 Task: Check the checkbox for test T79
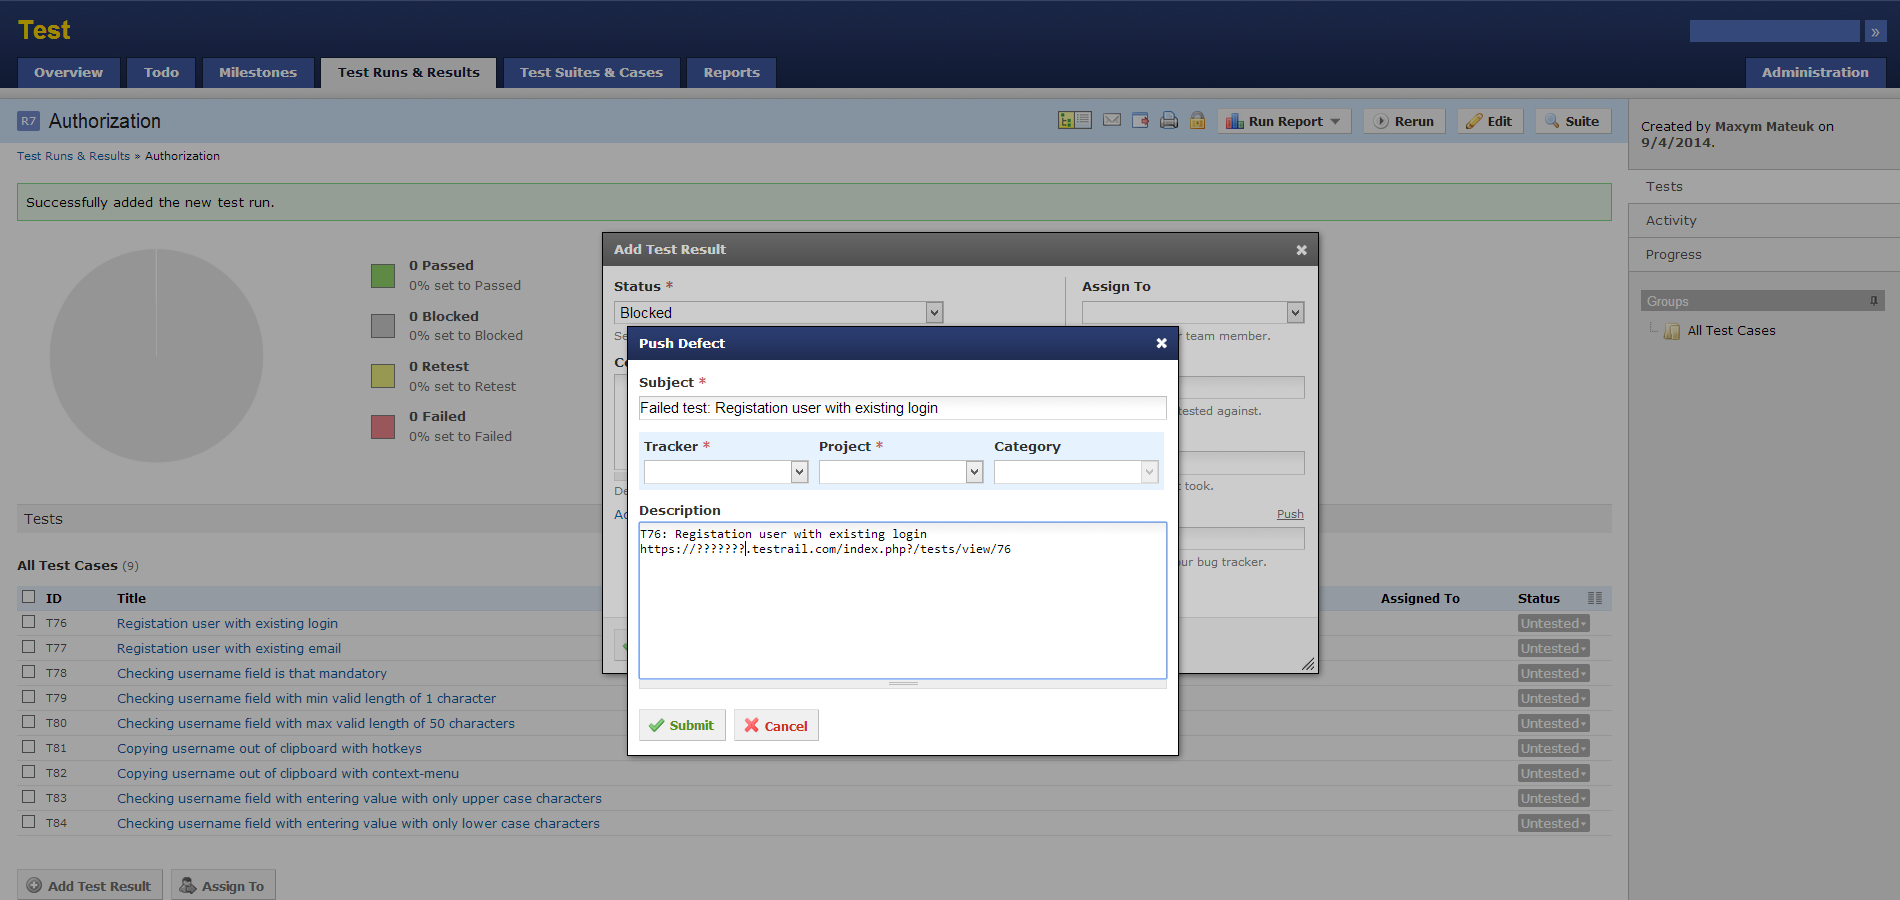28,697
